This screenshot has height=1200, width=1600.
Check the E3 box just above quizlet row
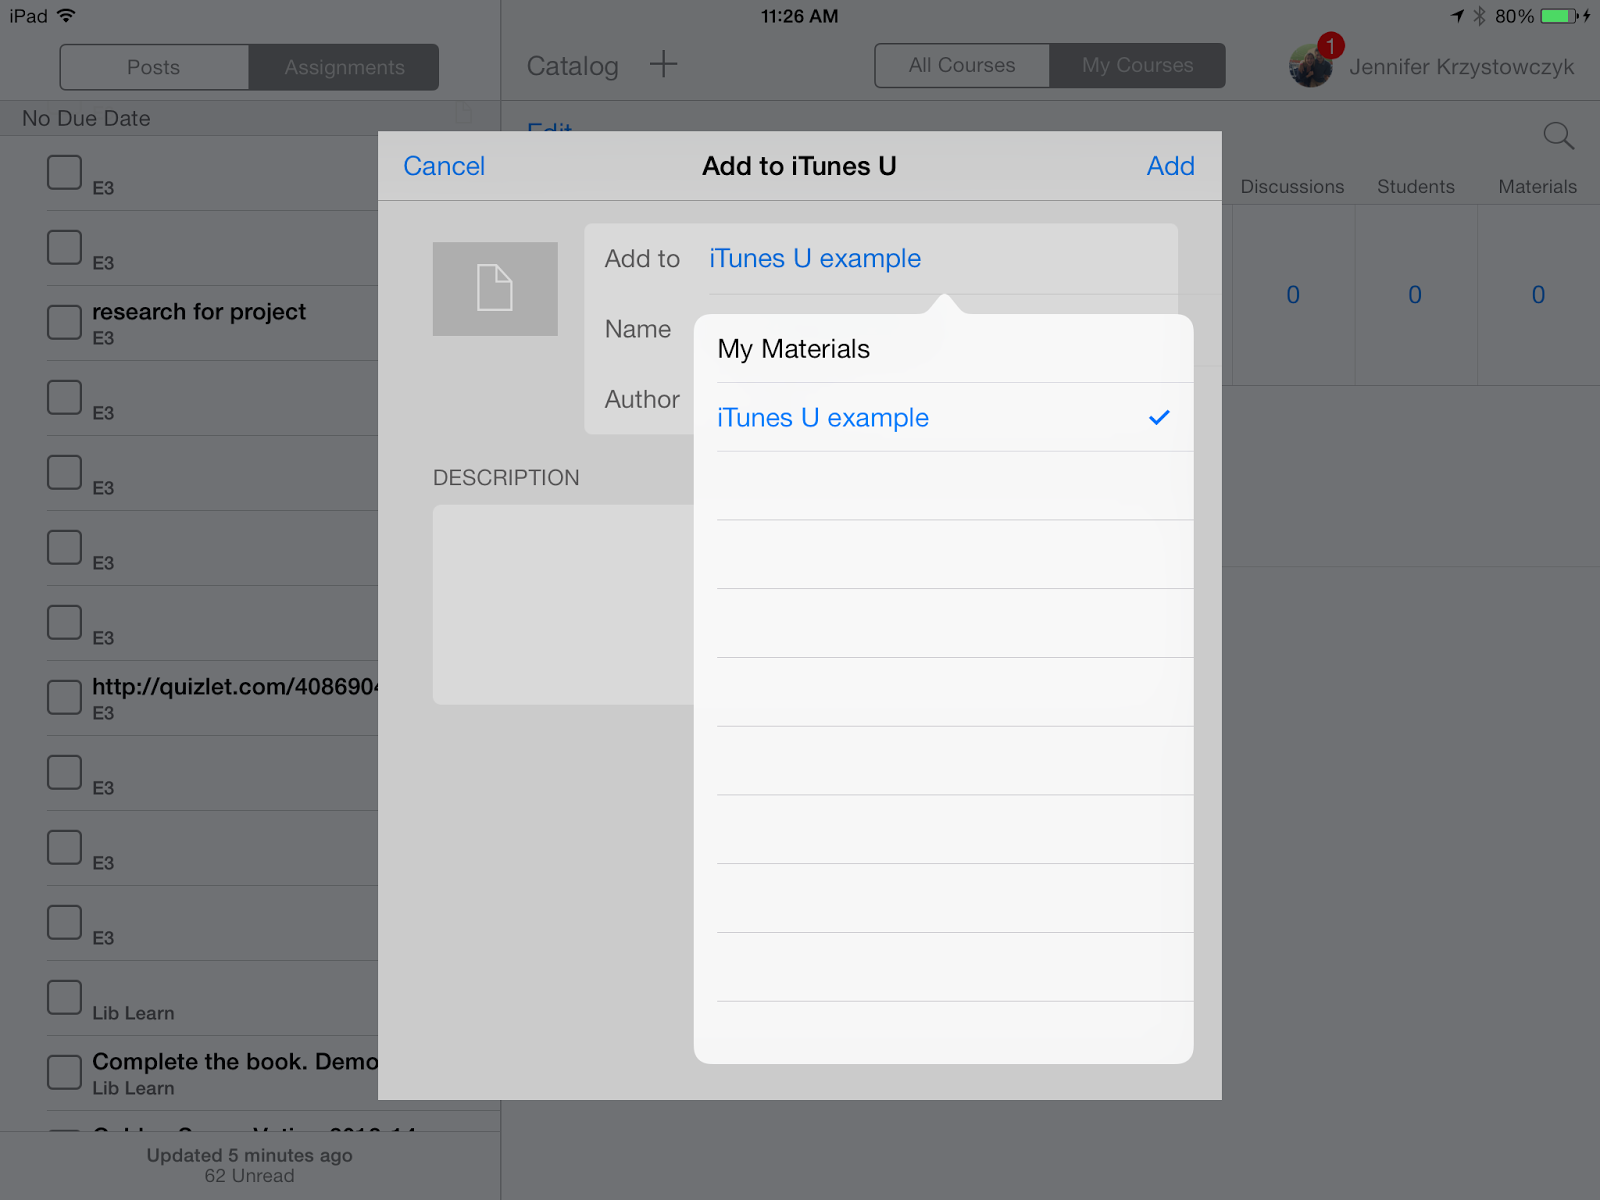tap(65, 622)
